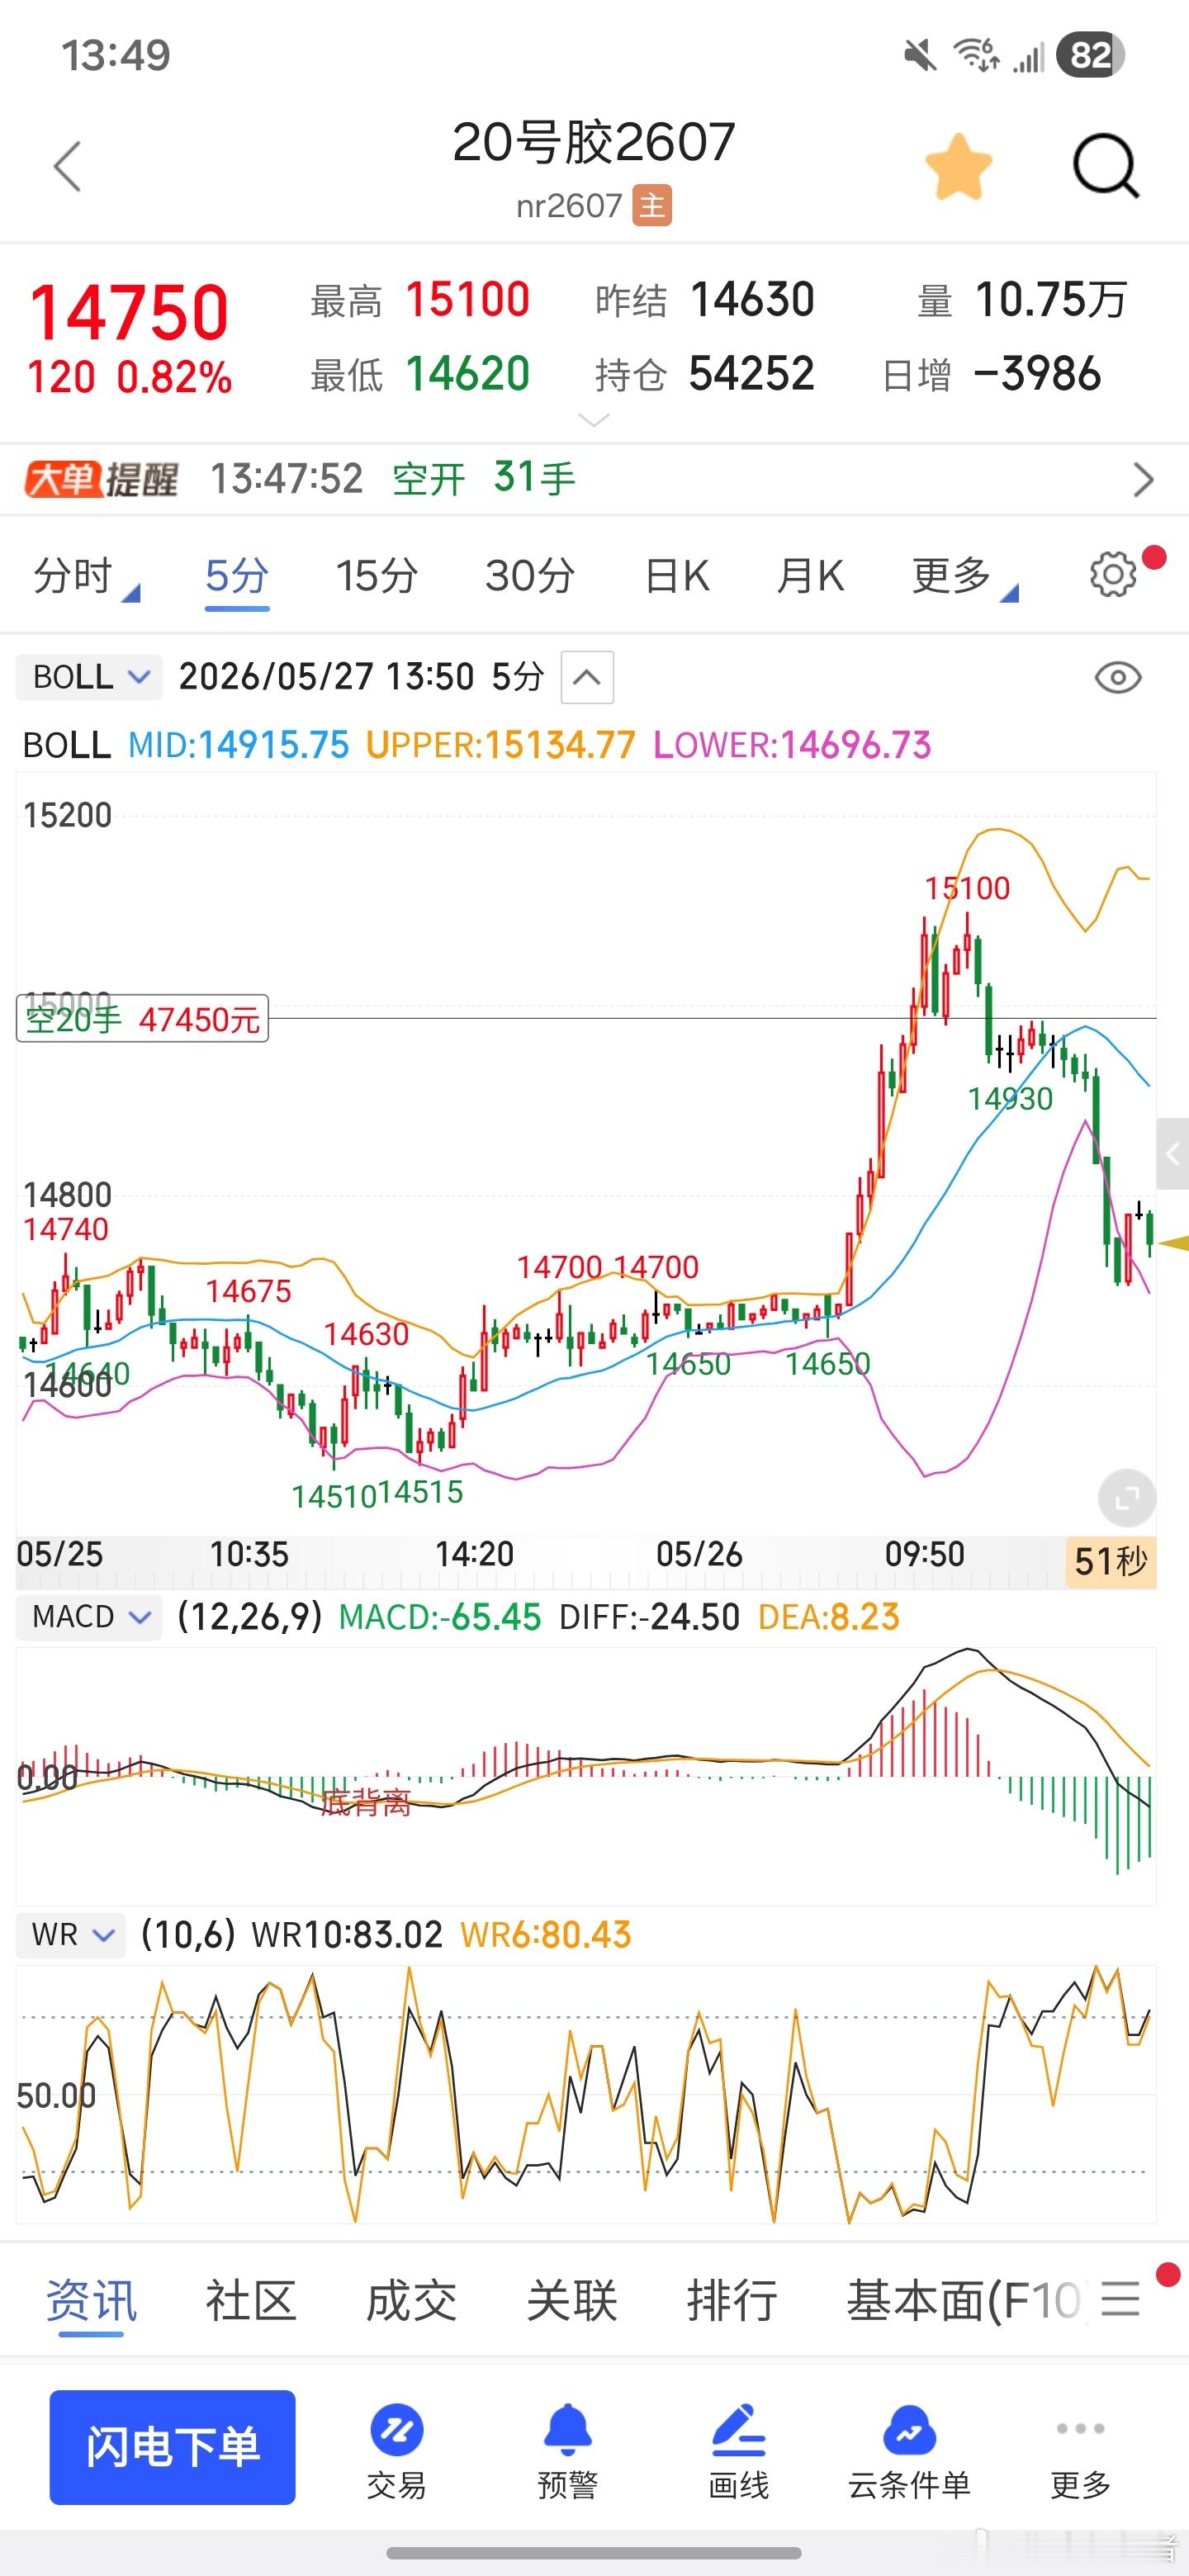Image resolution: width=1189 pixels, height=2576 pixels.
Task: Tap the 闪电下单 quick order button
Action: pos(172,2447)
